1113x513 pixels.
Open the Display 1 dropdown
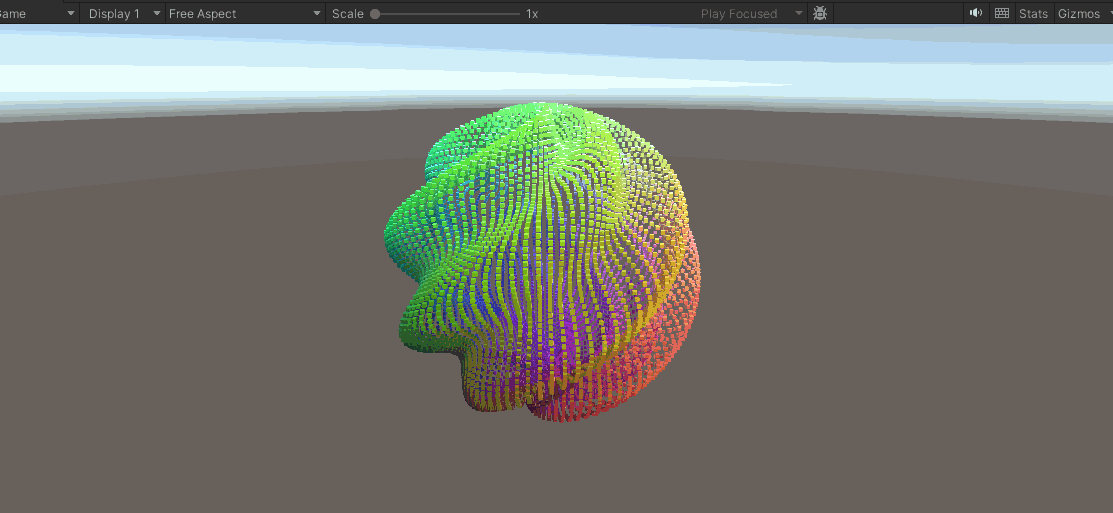point(123,13)
